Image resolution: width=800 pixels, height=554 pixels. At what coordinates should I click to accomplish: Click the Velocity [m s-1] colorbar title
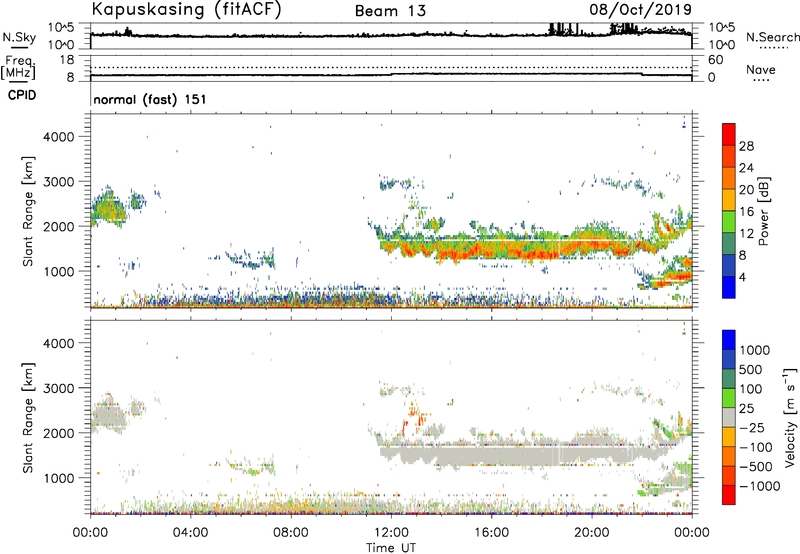pyautogui.click(x=790, y=417)
